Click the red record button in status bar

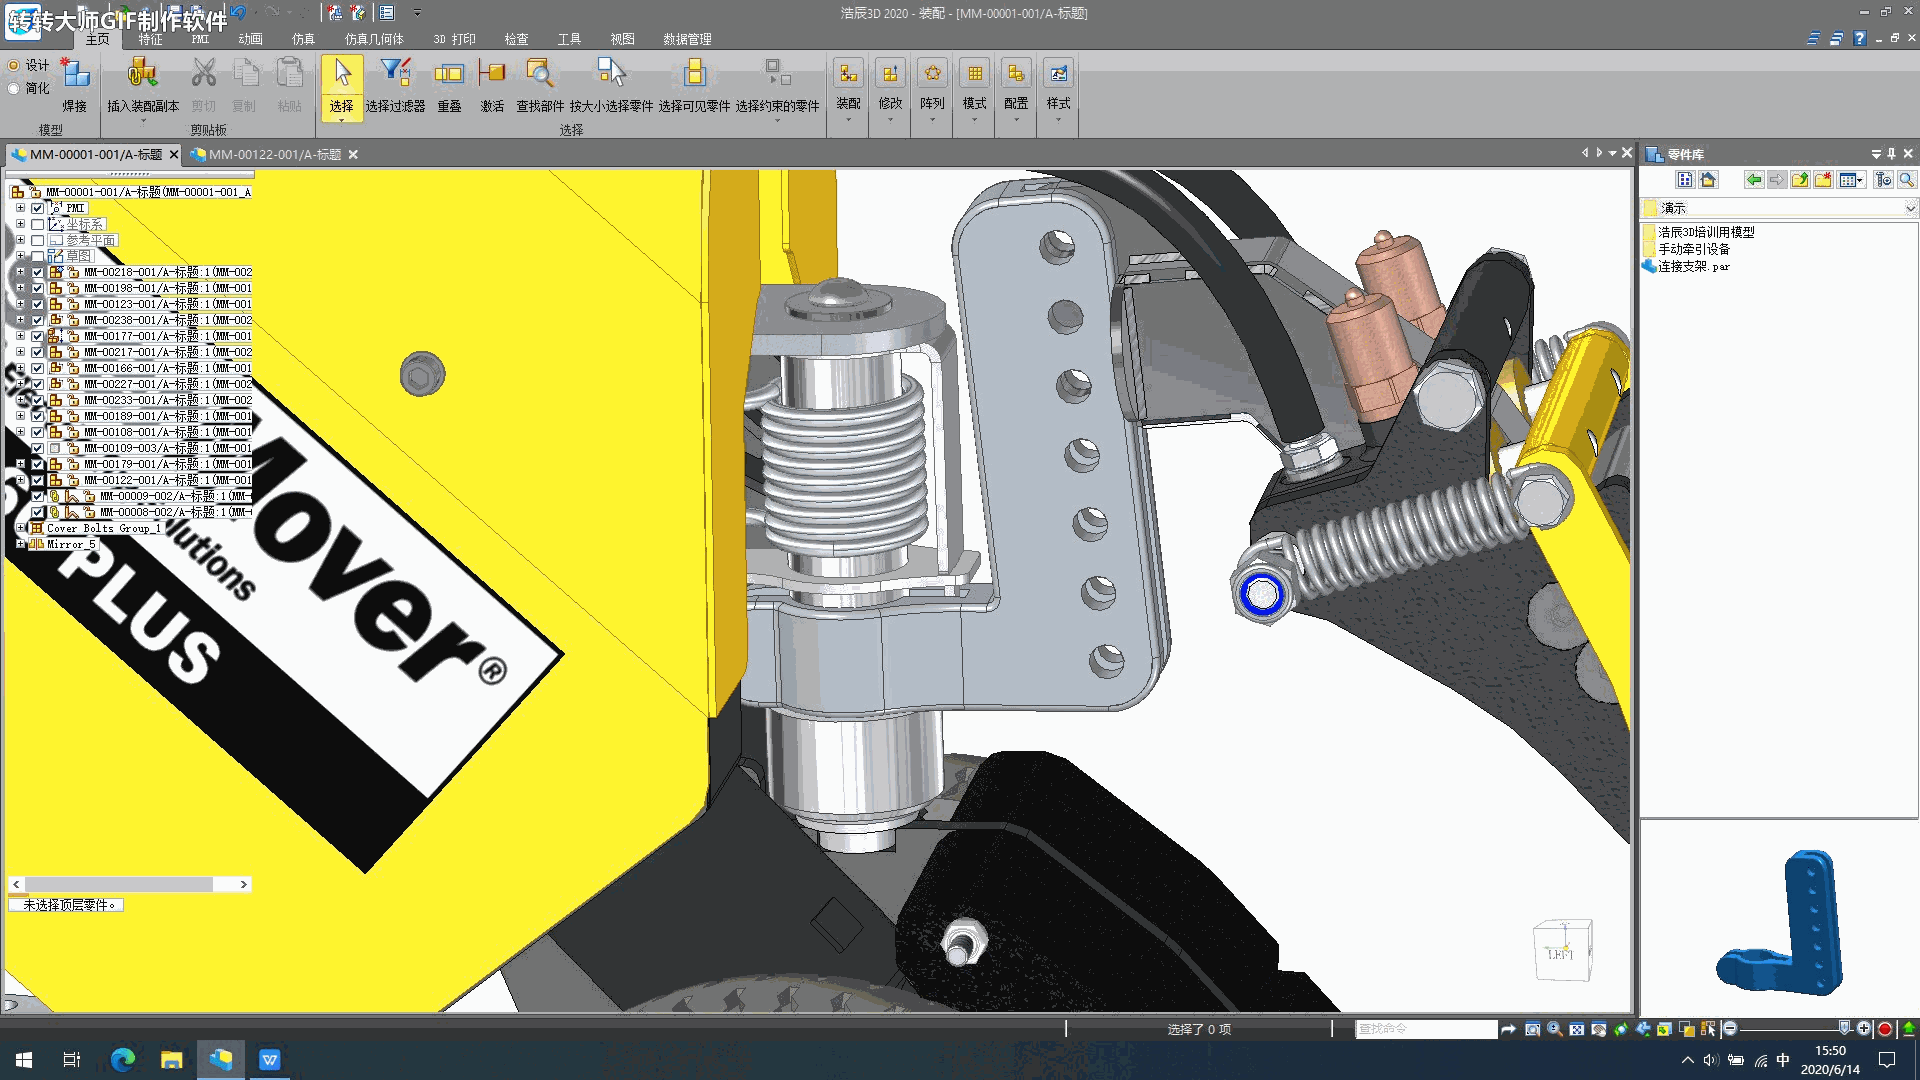(1885, 1029)
